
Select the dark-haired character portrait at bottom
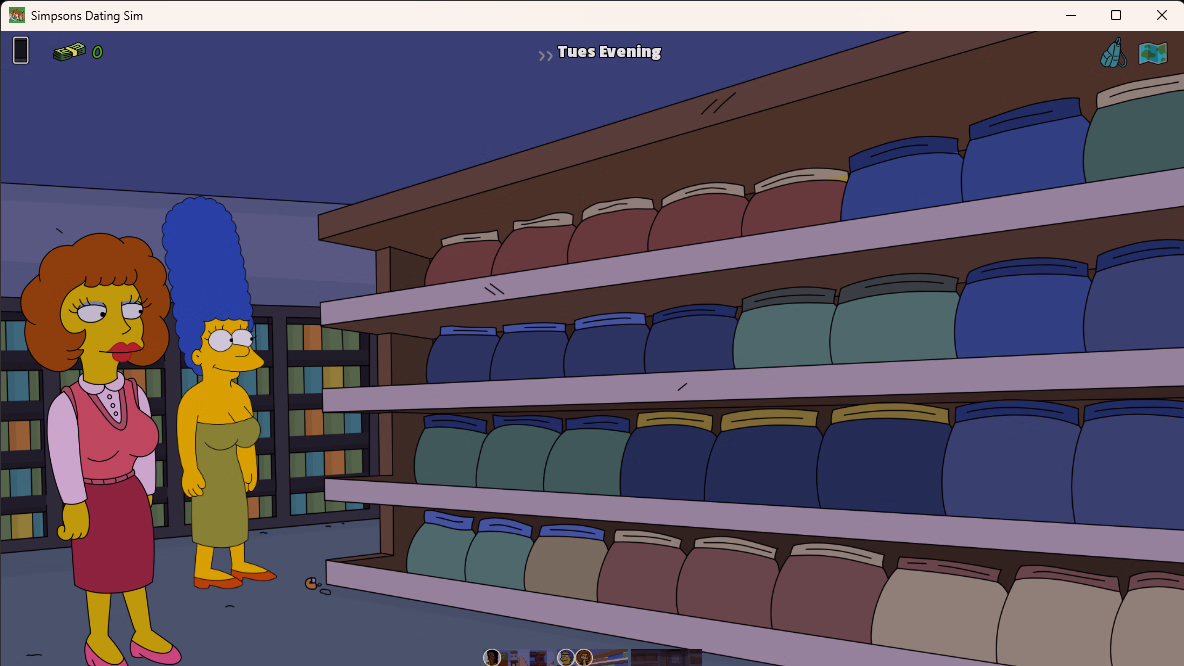492,657
